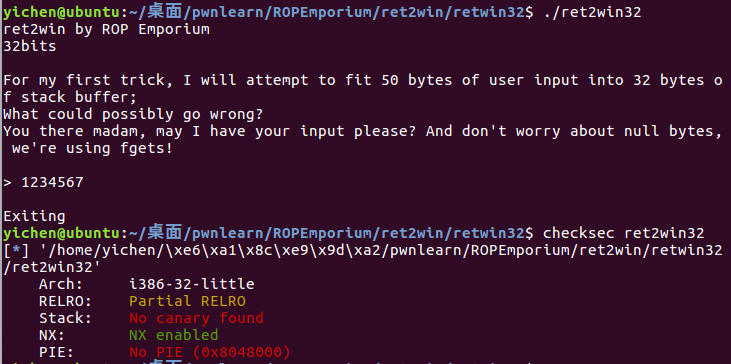Click the 'Partial RELRO' yellow text
The height and width of the screenshot is (364, 731).
pyautogui.click(x=187, y=301)
